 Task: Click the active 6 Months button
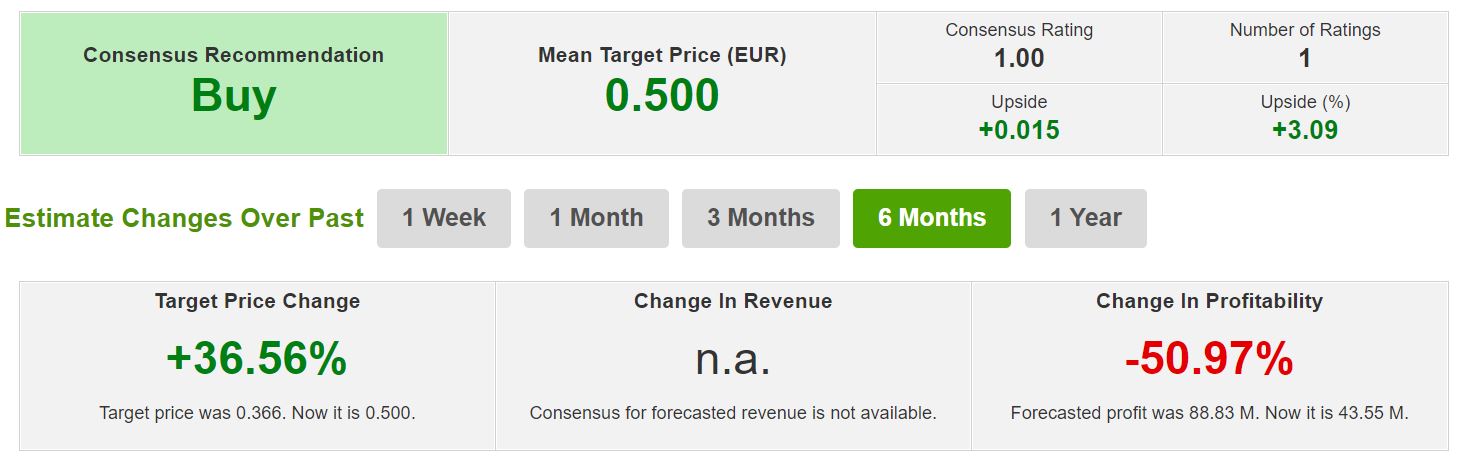tap(931, 218)
